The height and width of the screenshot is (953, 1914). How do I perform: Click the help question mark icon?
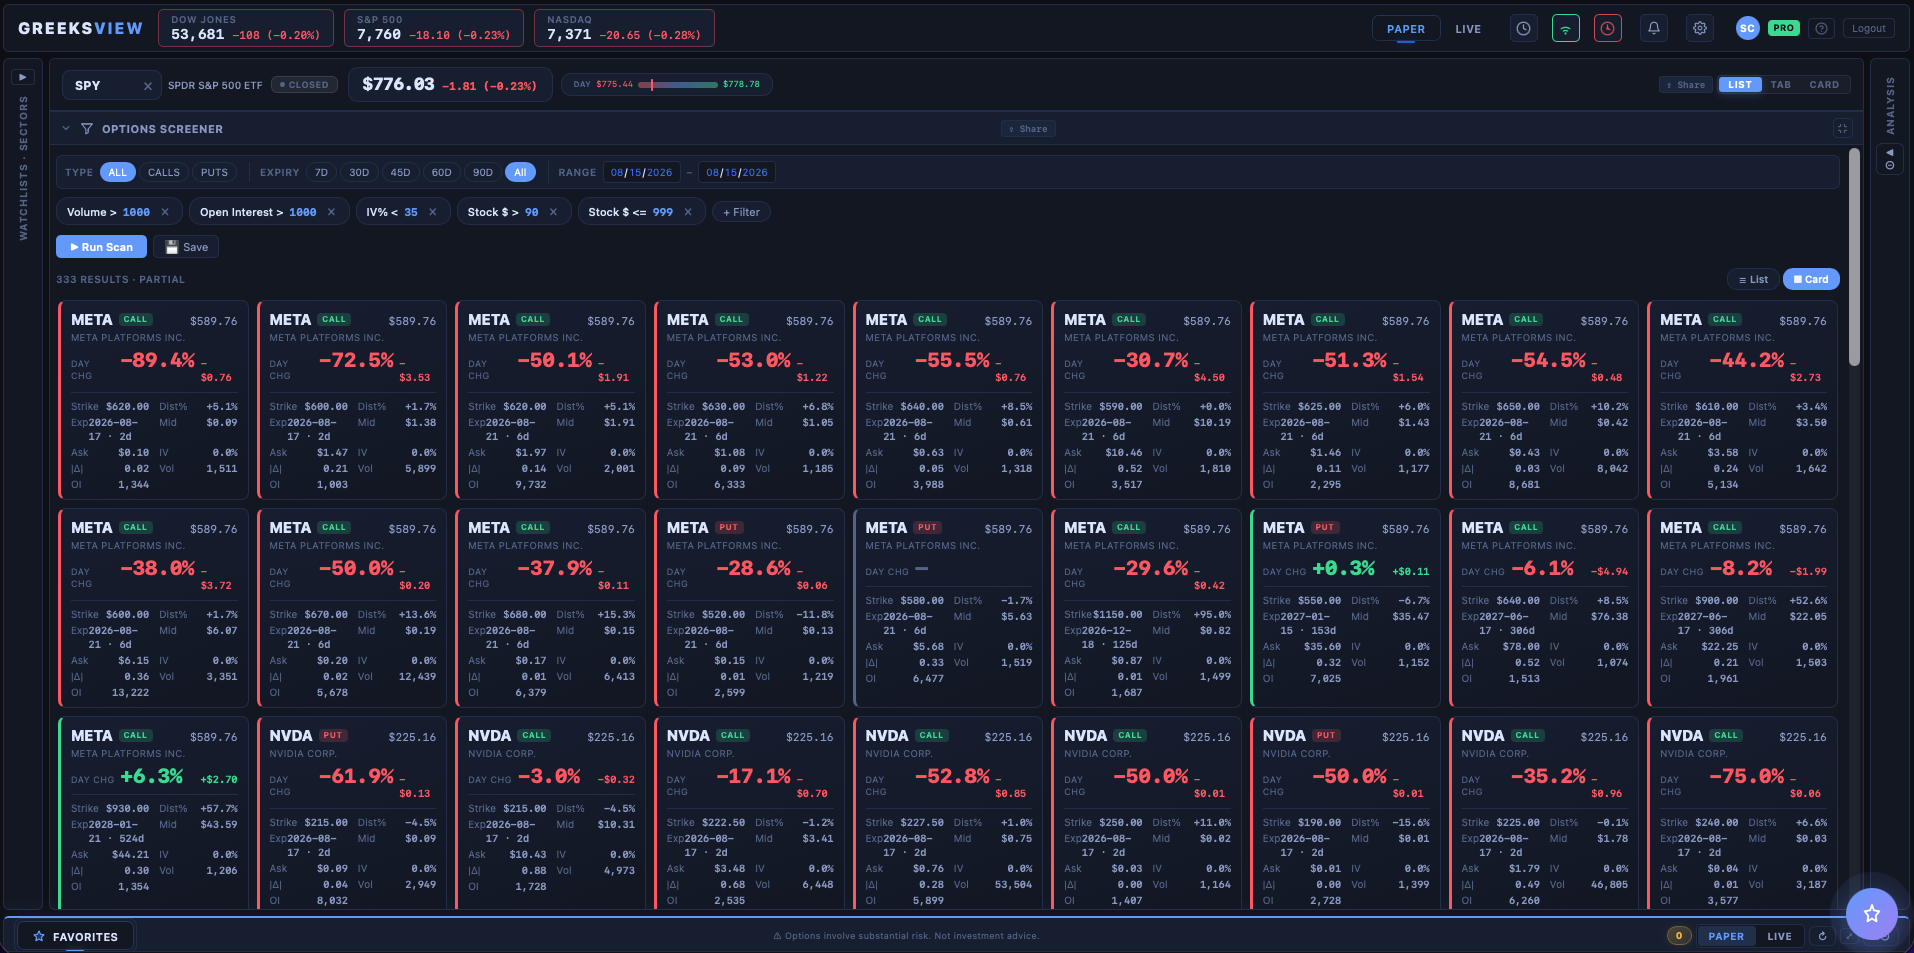pos(1822,29)
